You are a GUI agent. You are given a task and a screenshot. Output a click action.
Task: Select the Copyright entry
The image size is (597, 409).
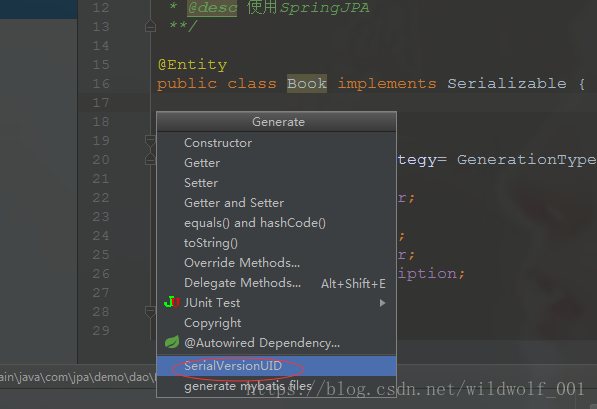(276, 323)
